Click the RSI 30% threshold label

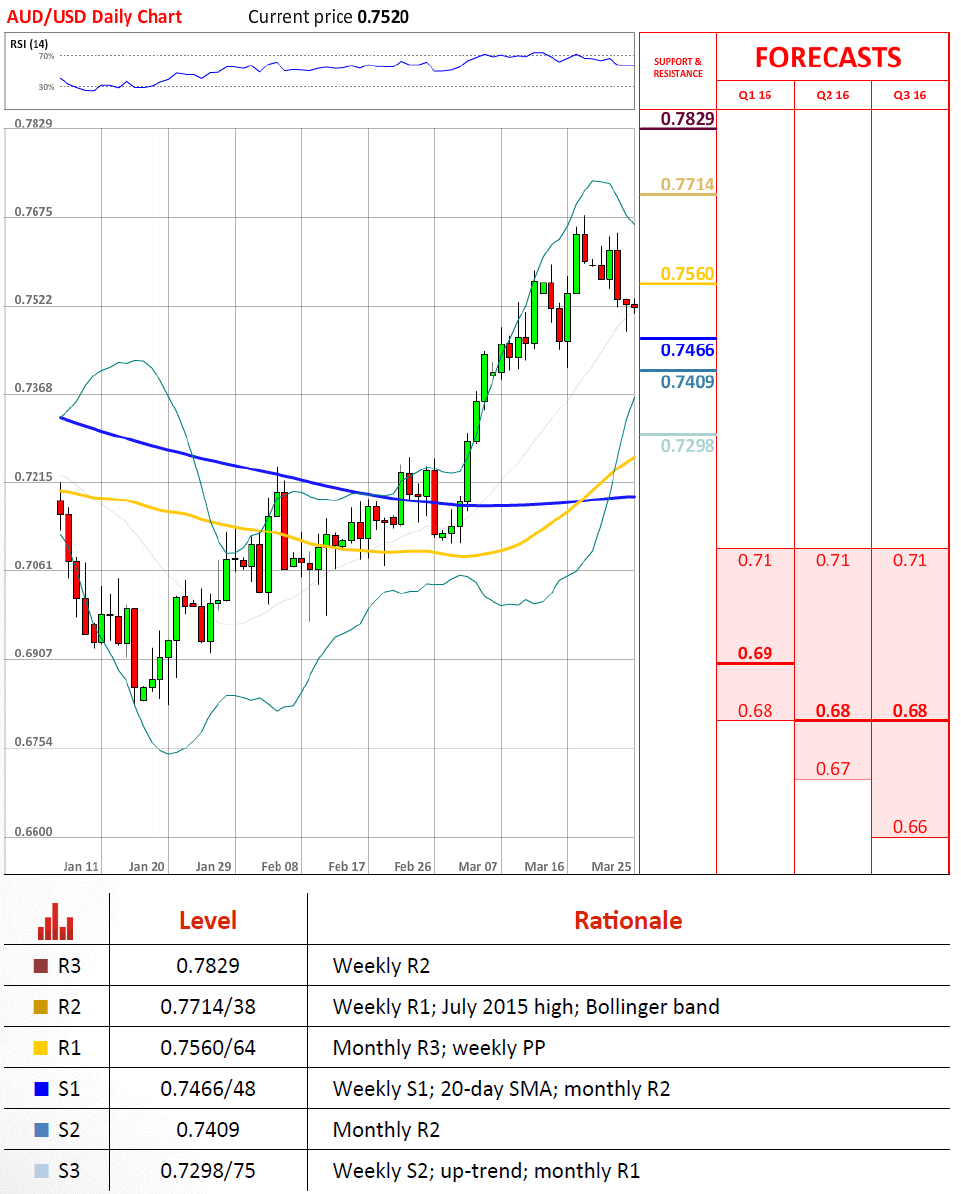pyautogui.click(x=46, y=88)
